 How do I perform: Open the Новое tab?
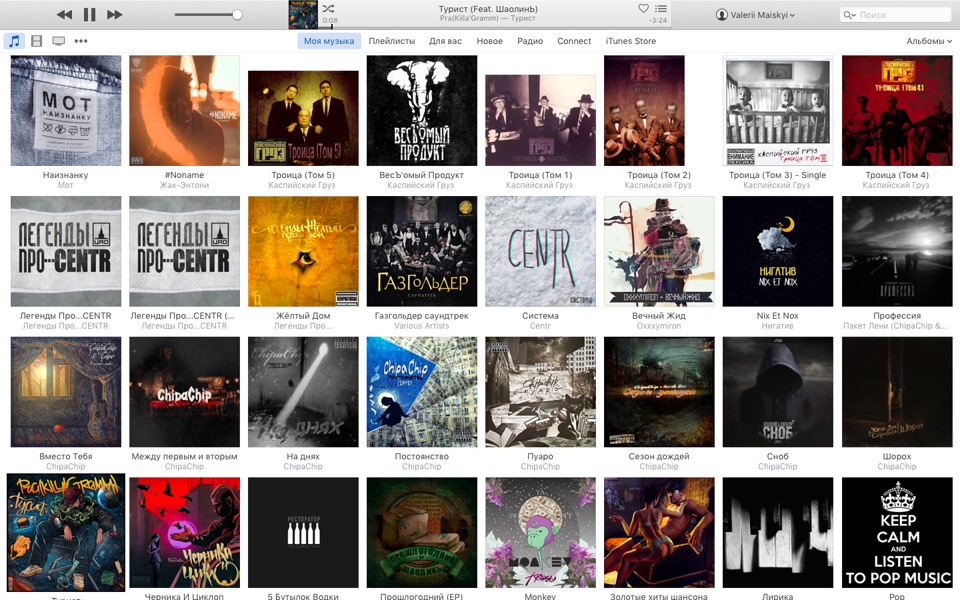489,41
